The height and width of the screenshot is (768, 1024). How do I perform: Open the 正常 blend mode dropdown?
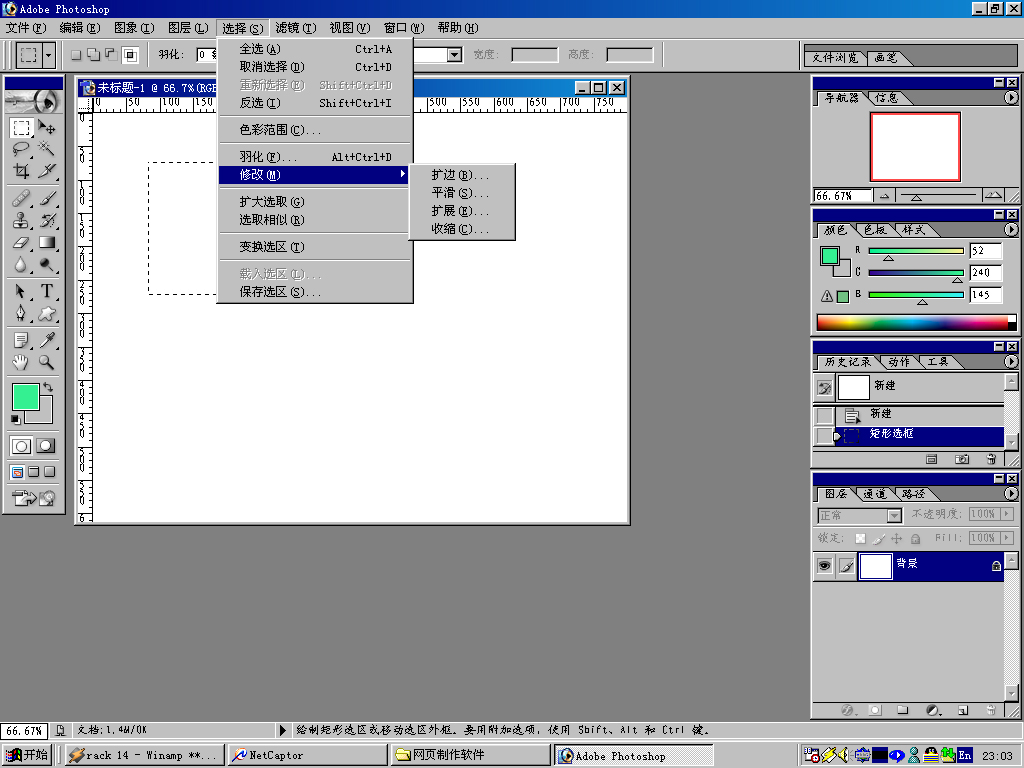point(893,516)
